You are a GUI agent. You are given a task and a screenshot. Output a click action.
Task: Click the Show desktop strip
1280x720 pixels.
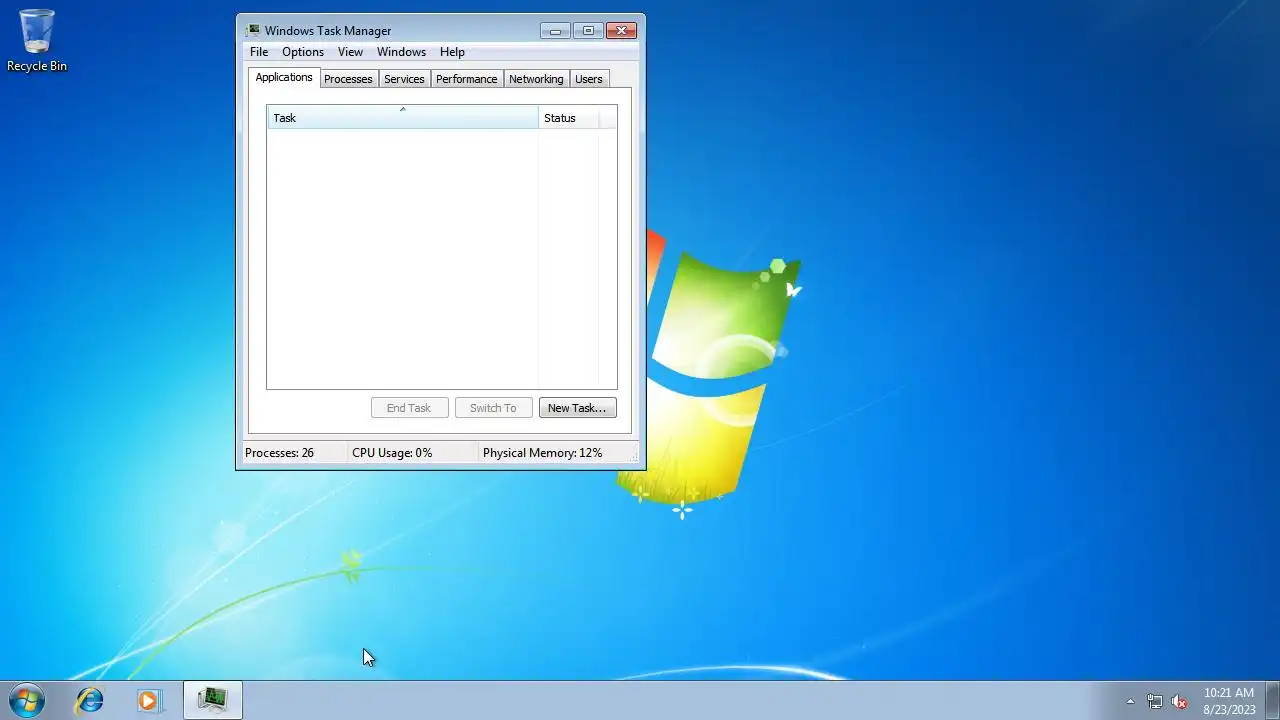1272,700
